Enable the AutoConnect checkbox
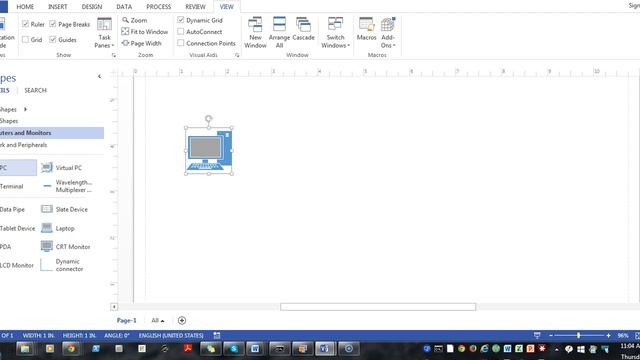 pyautogui.click(x=181, y=31)
